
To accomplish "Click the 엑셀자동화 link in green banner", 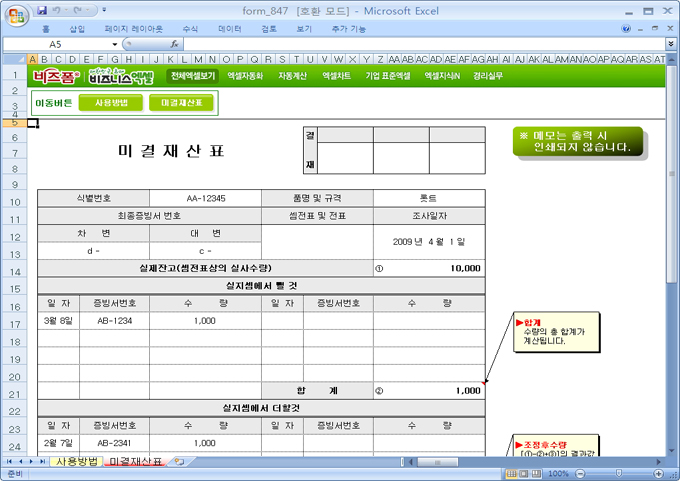I will [245, 76].
